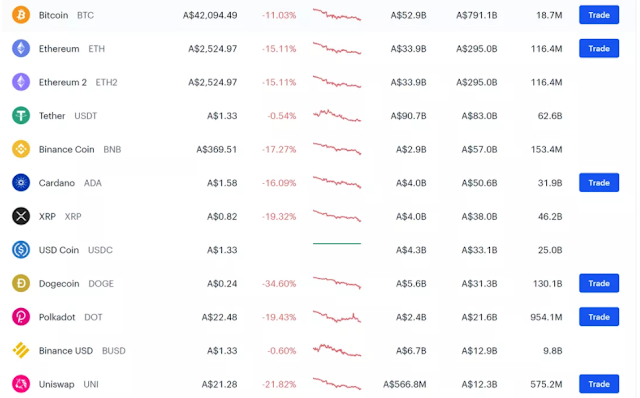The image size is (640, 398).
Task: Select the Uniswap unicorn icon
Action: (21, 384)
